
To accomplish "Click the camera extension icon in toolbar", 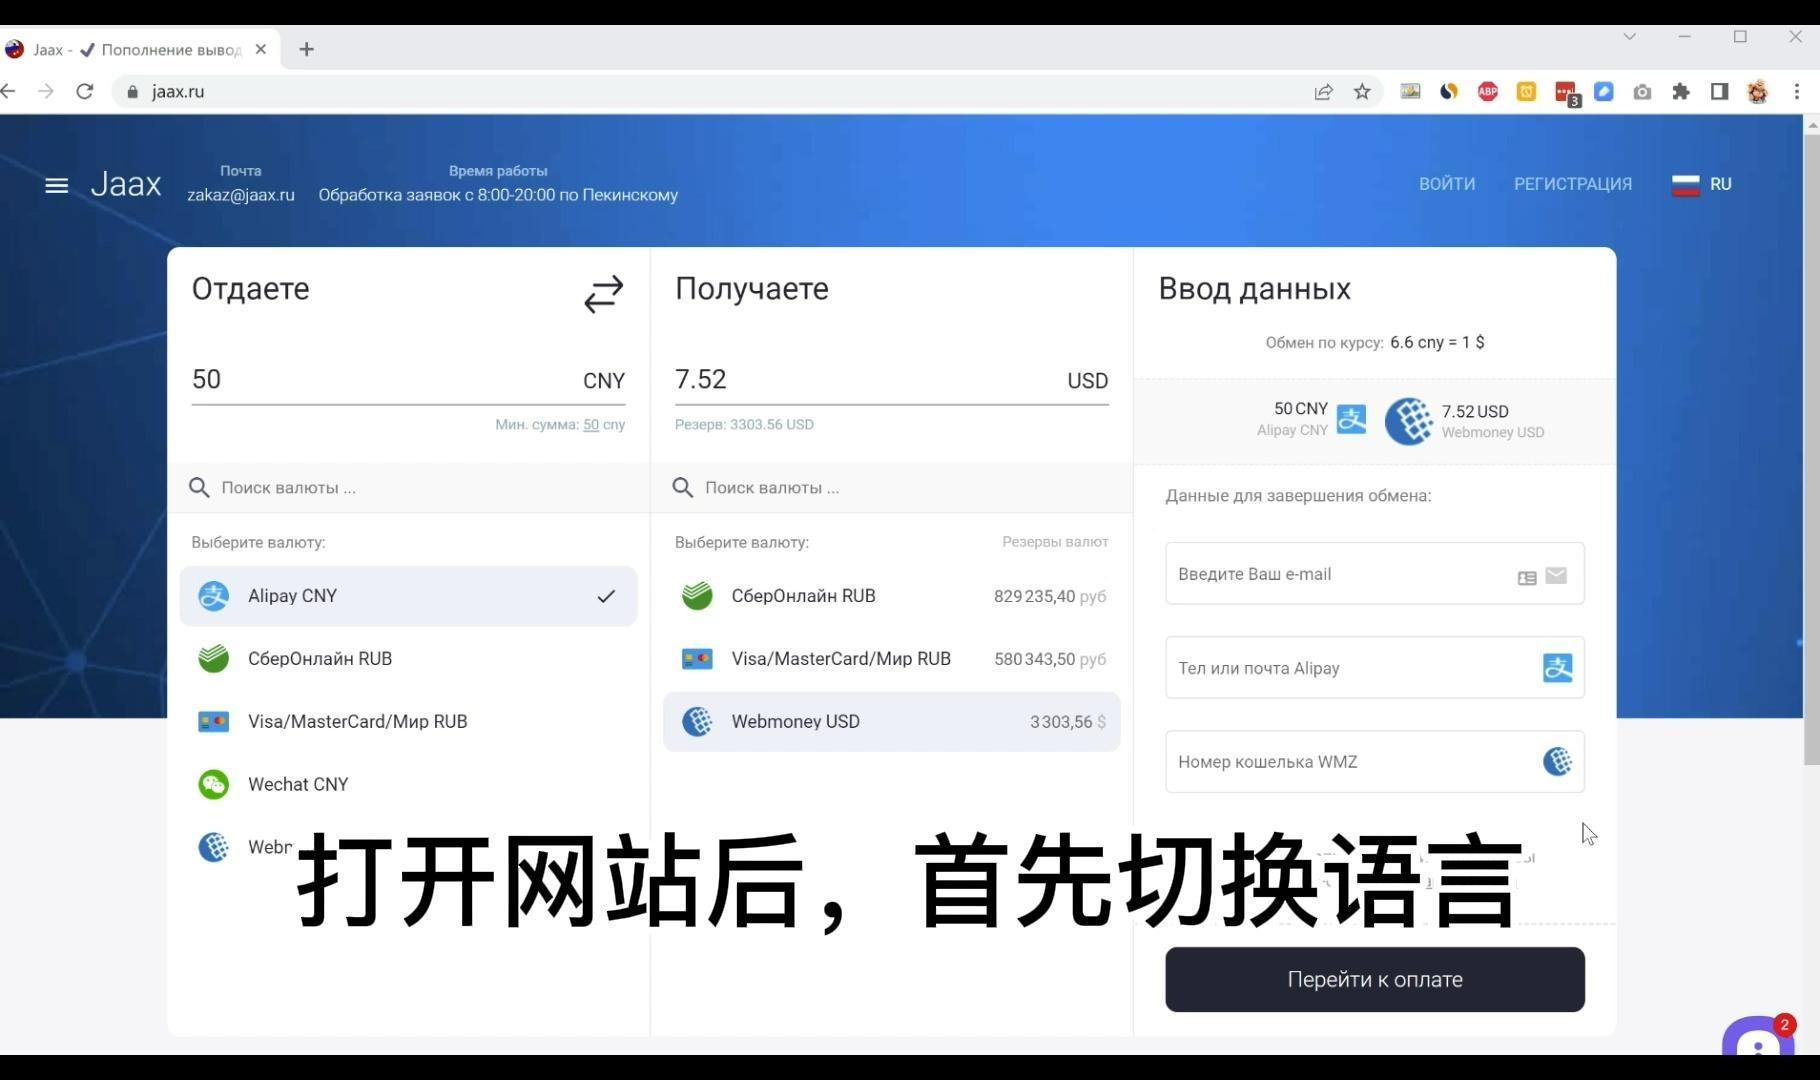I will coord(1642,91).
